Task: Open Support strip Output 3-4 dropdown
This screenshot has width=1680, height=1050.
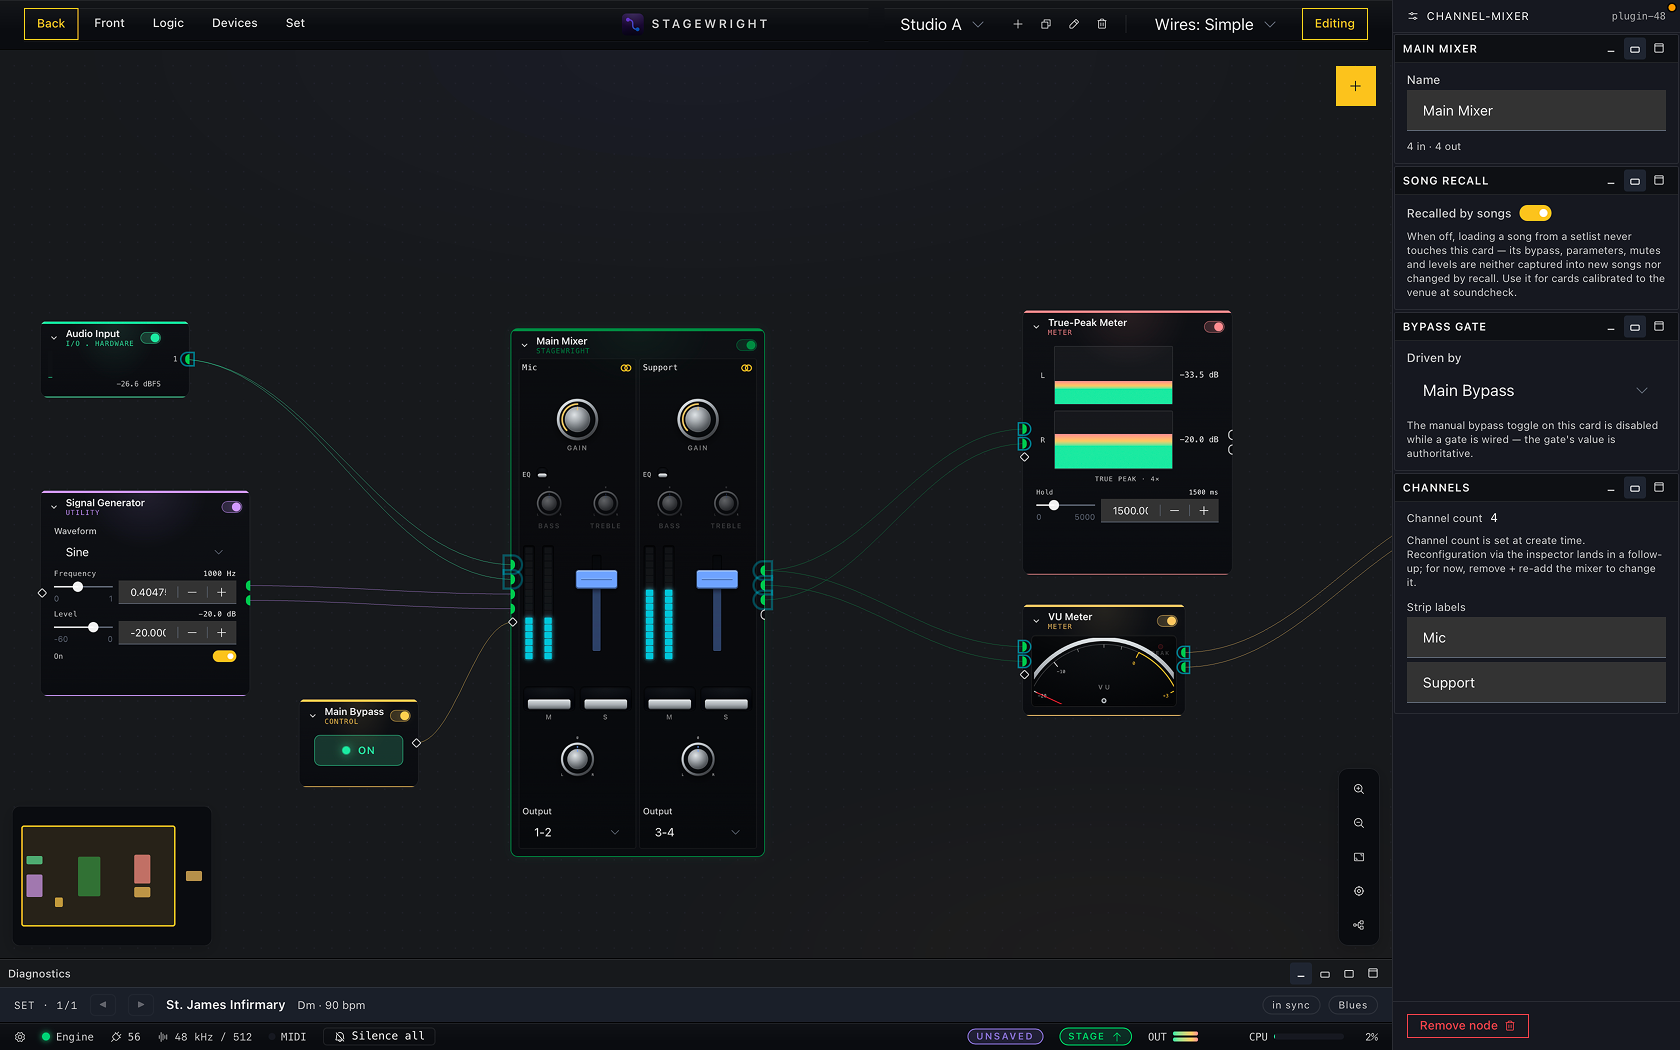Action: (x=697, y=832)
